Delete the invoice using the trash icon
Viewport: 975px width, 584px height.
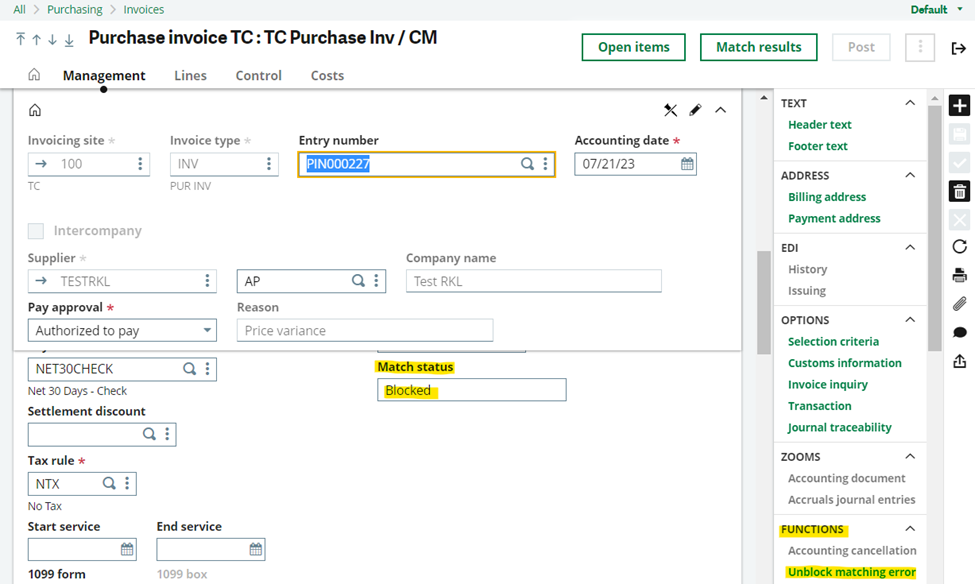click(x=958, y=190)
